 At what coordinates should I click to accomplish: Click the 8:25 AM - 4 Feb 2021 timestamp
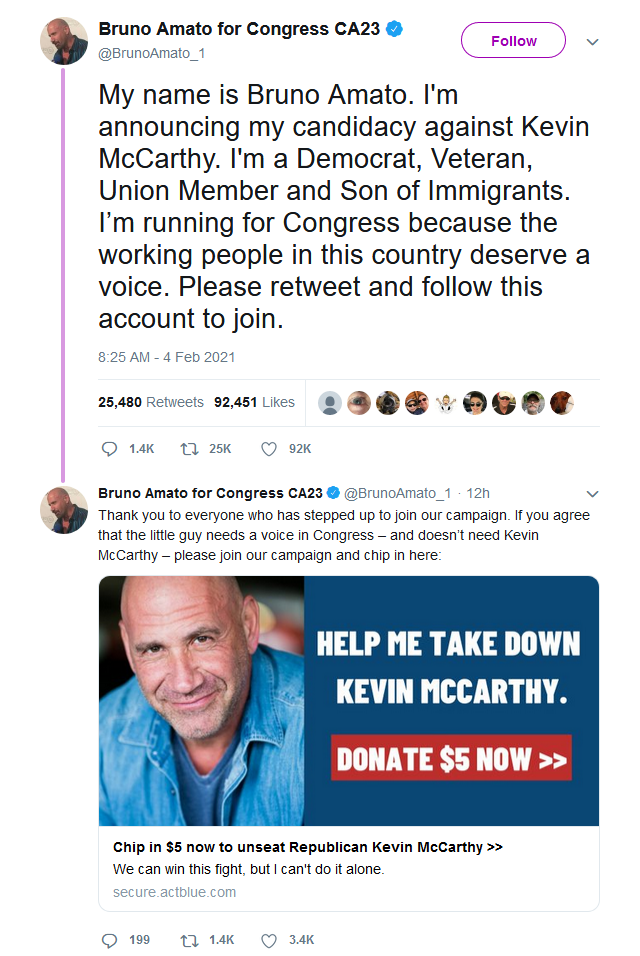(x=166, y=357)
